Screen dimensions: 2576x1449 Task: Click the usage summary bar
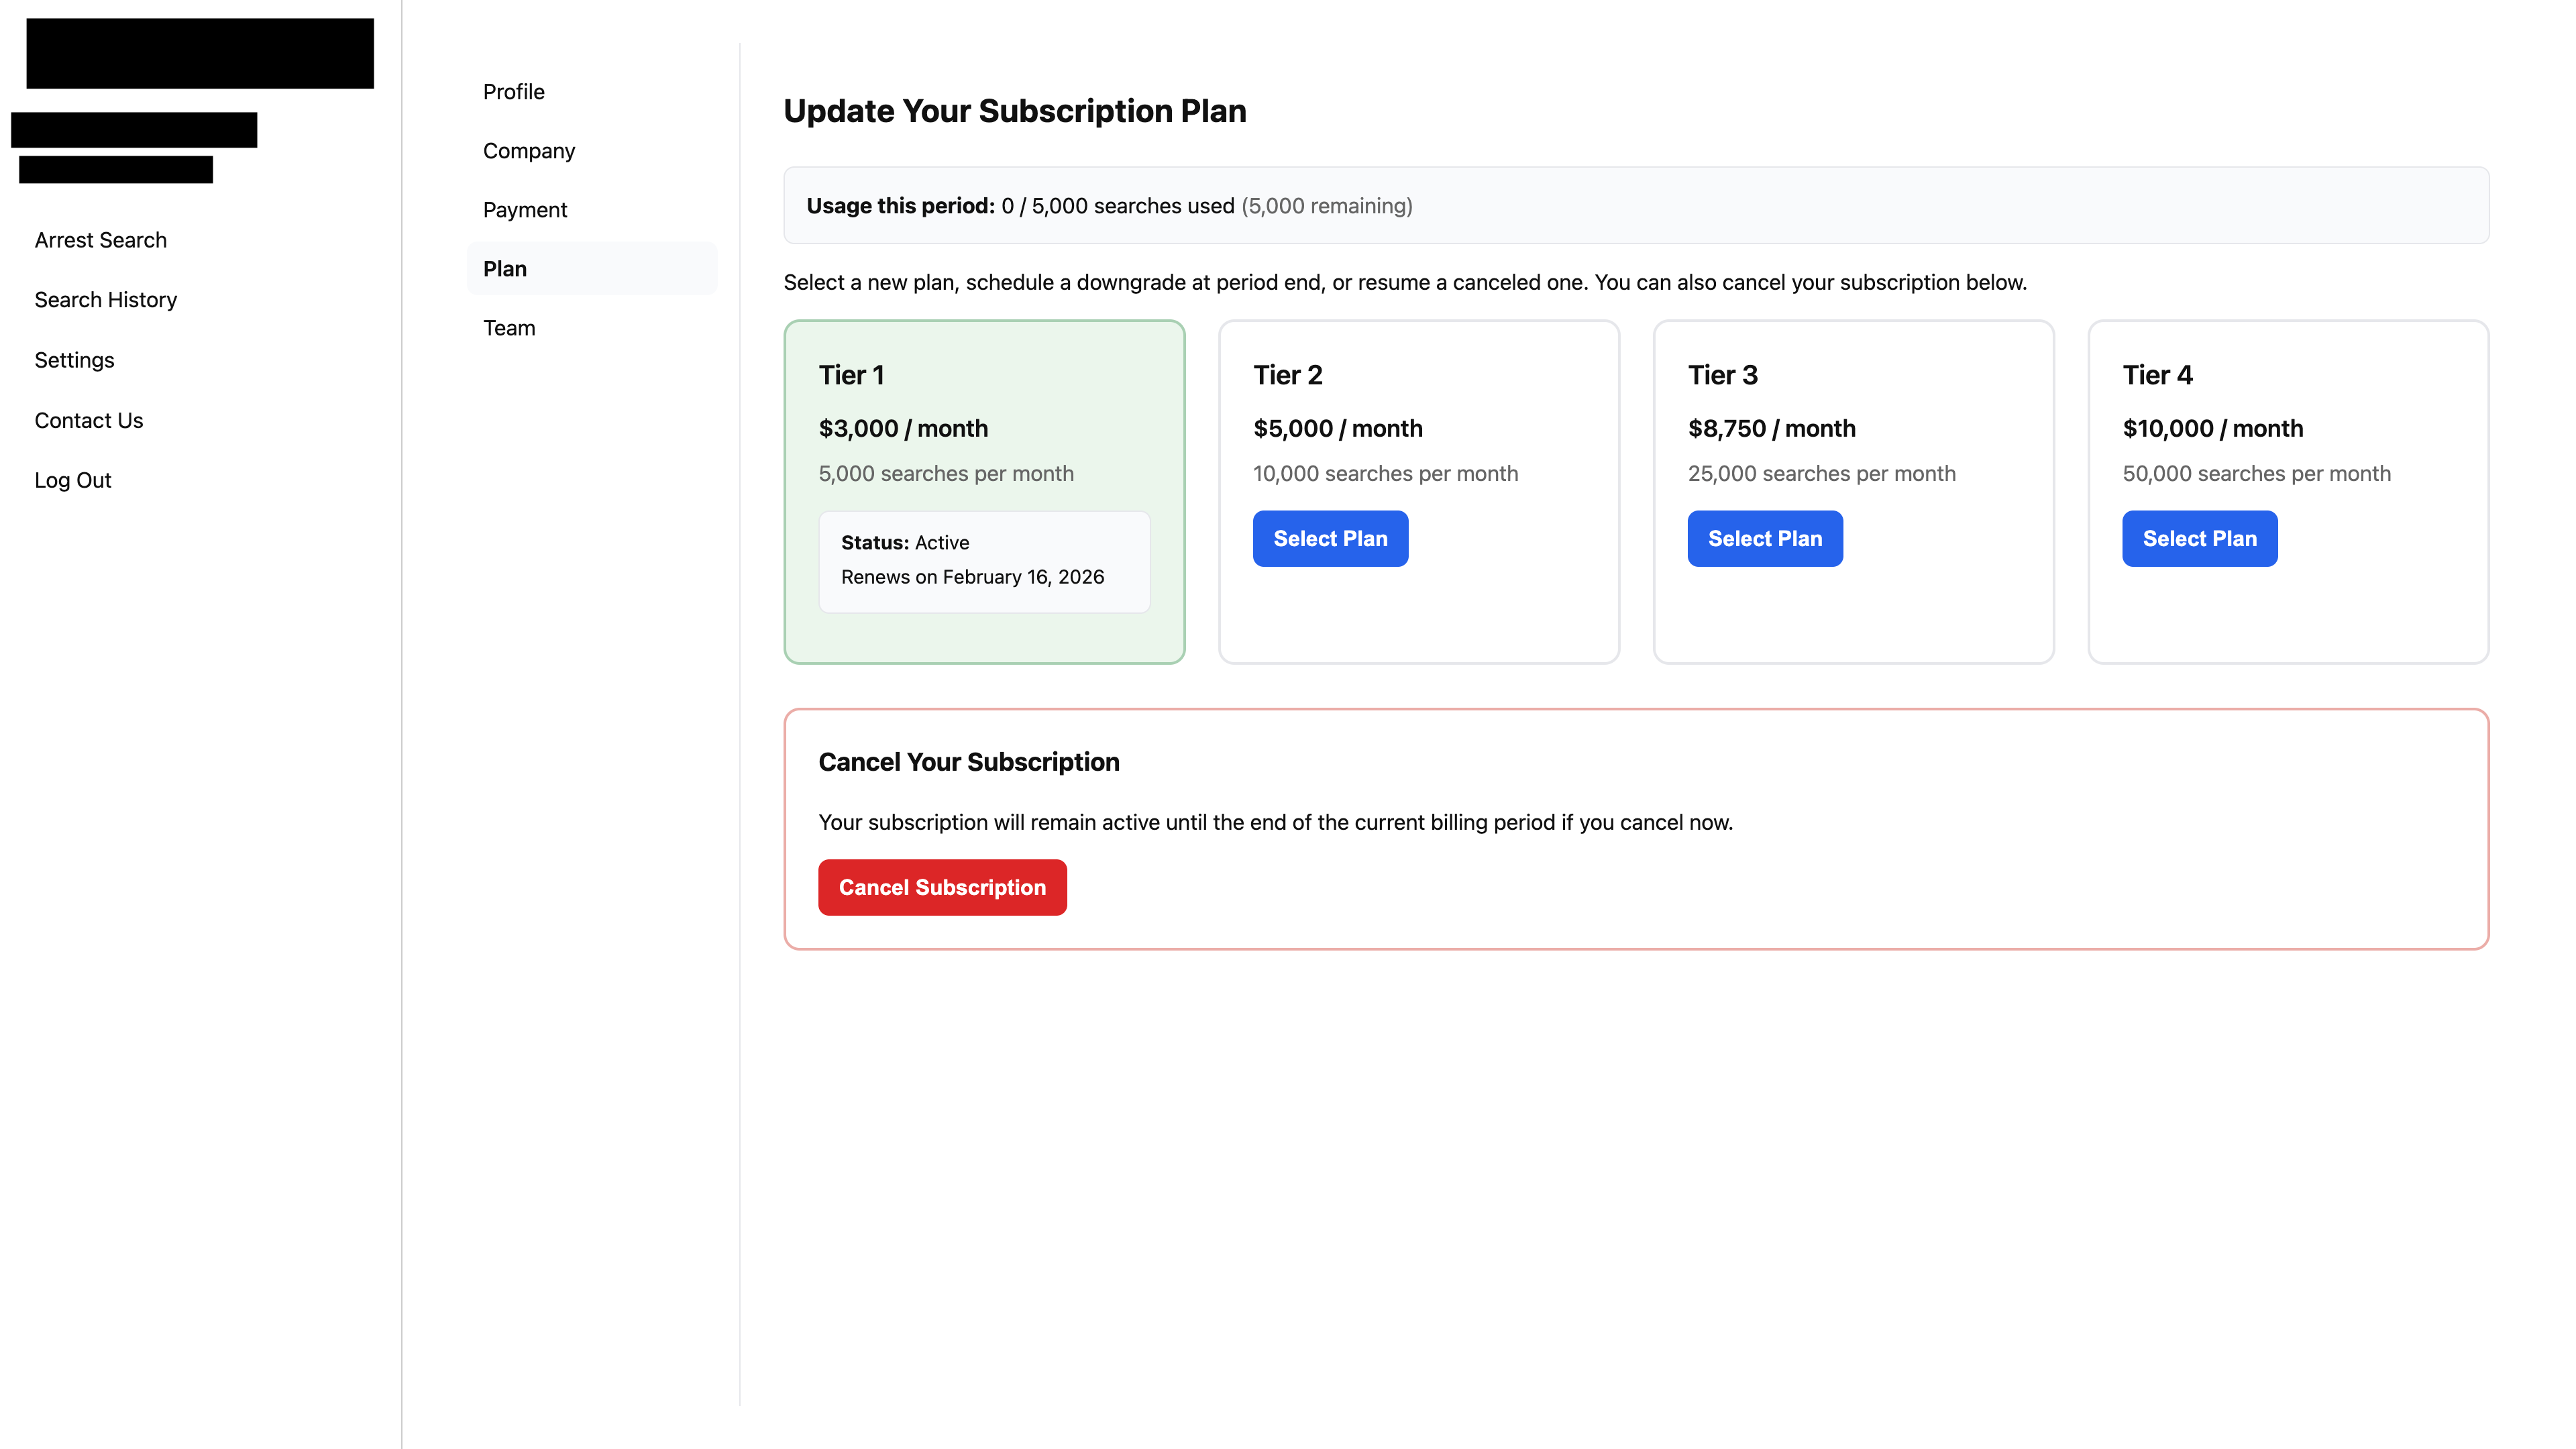[x=1636, y=205]
